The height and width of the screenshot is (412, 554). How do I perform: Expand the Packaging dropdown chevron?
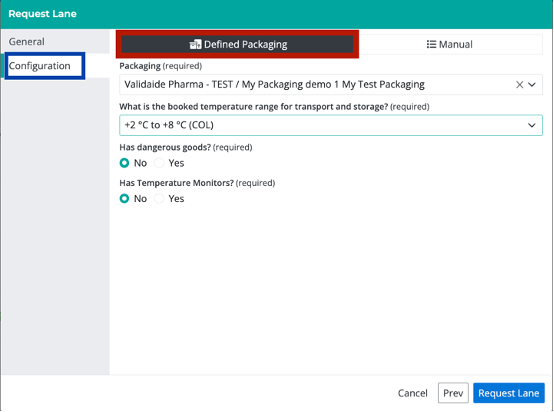(x=532, y=85)
